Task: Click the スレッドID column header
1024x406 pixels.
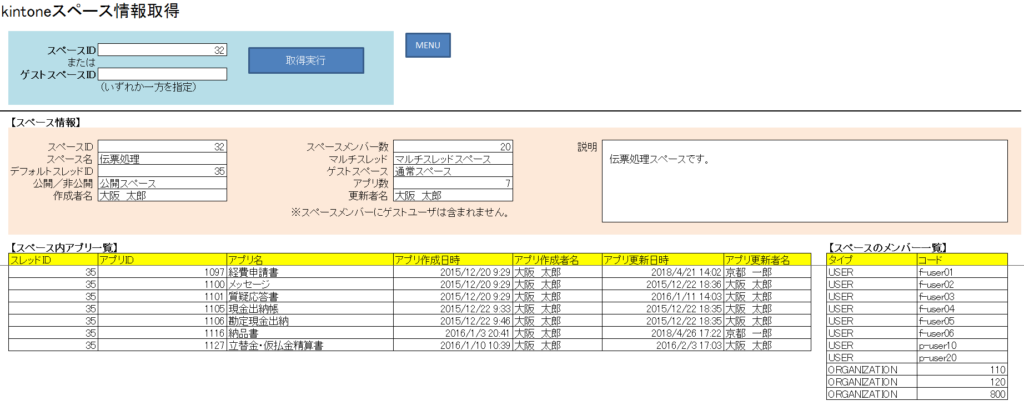Action: [53, 260]
